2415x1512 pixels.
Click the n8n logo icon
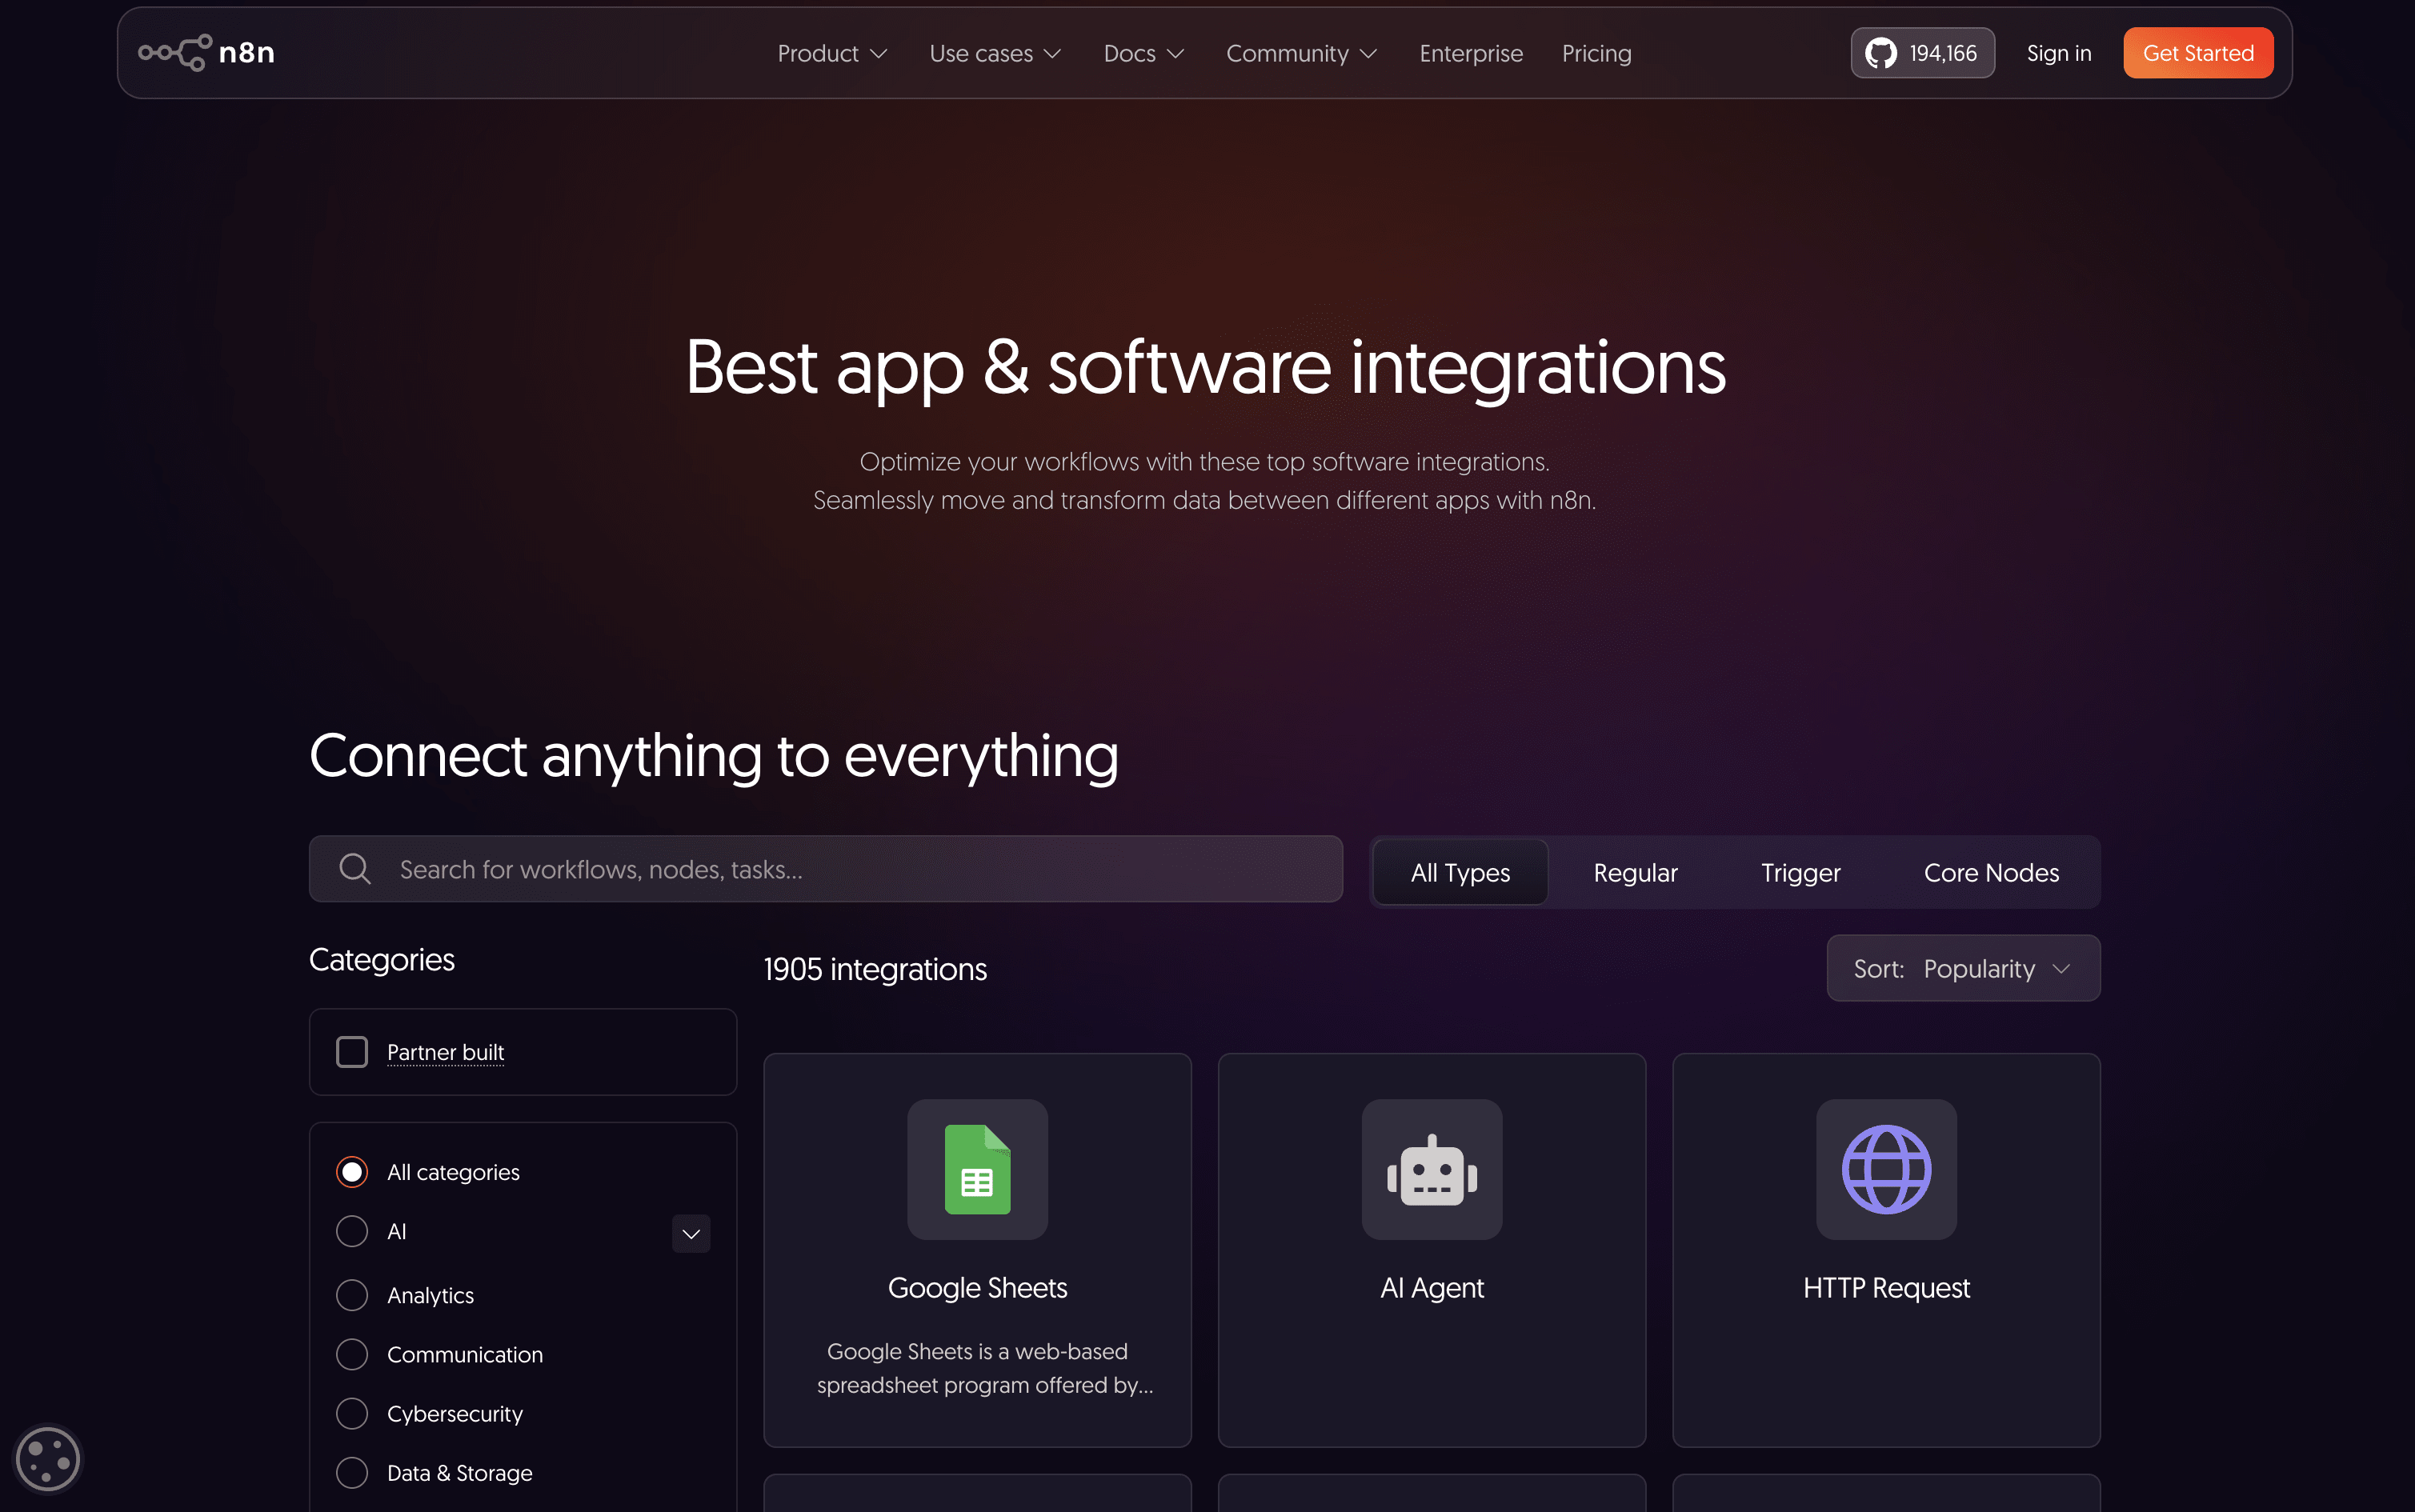point(175,53)
